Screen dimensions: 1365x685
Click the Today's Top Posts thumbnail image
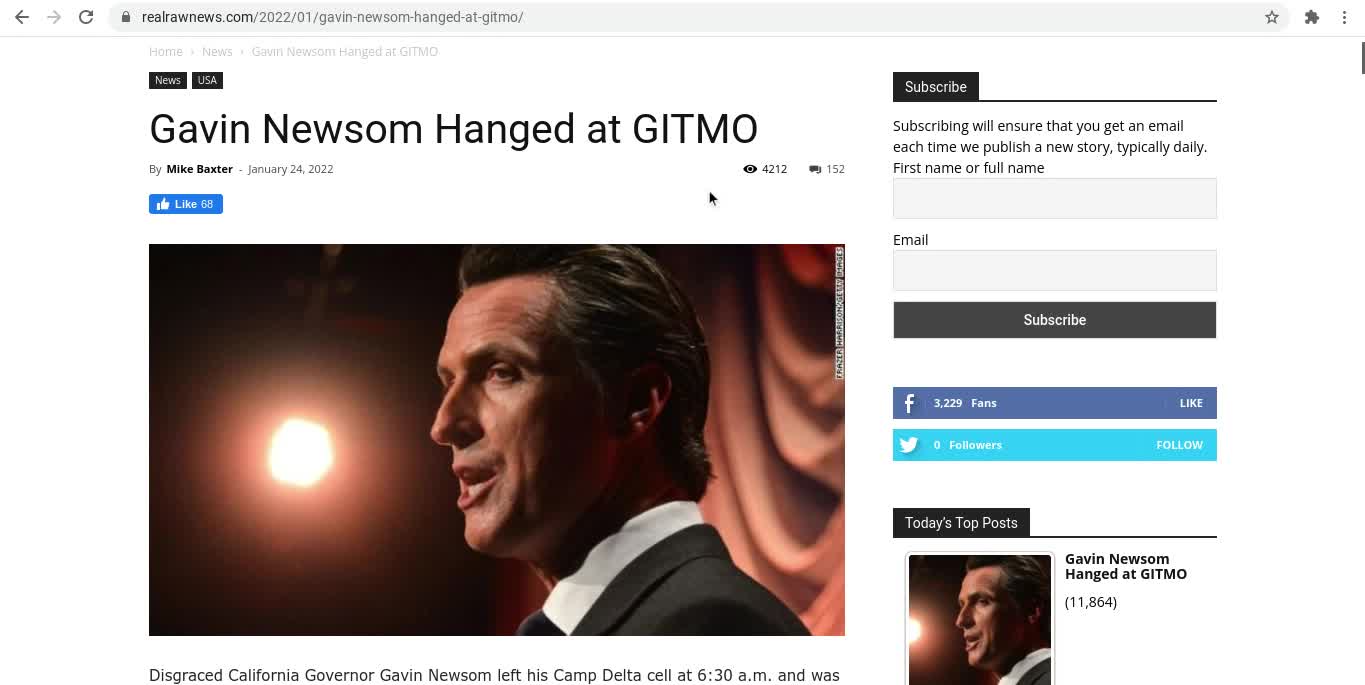click(980, 620)
